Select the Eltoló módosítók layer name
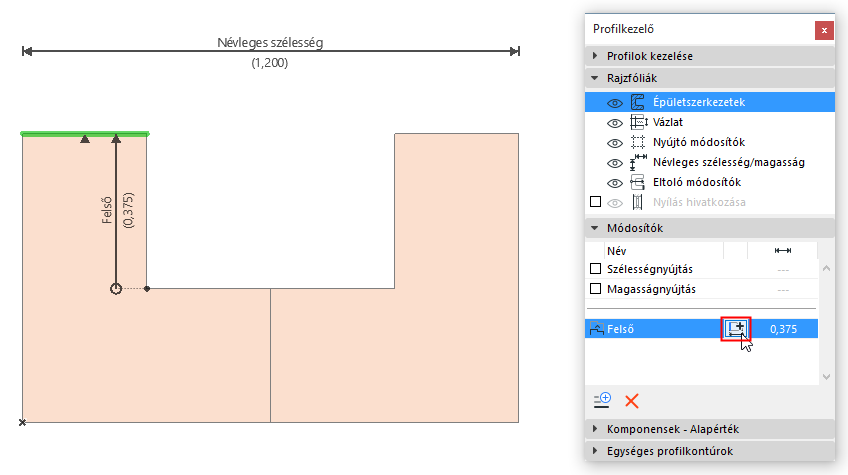This screenshot has width=848, height=475. tap(697, 182)
